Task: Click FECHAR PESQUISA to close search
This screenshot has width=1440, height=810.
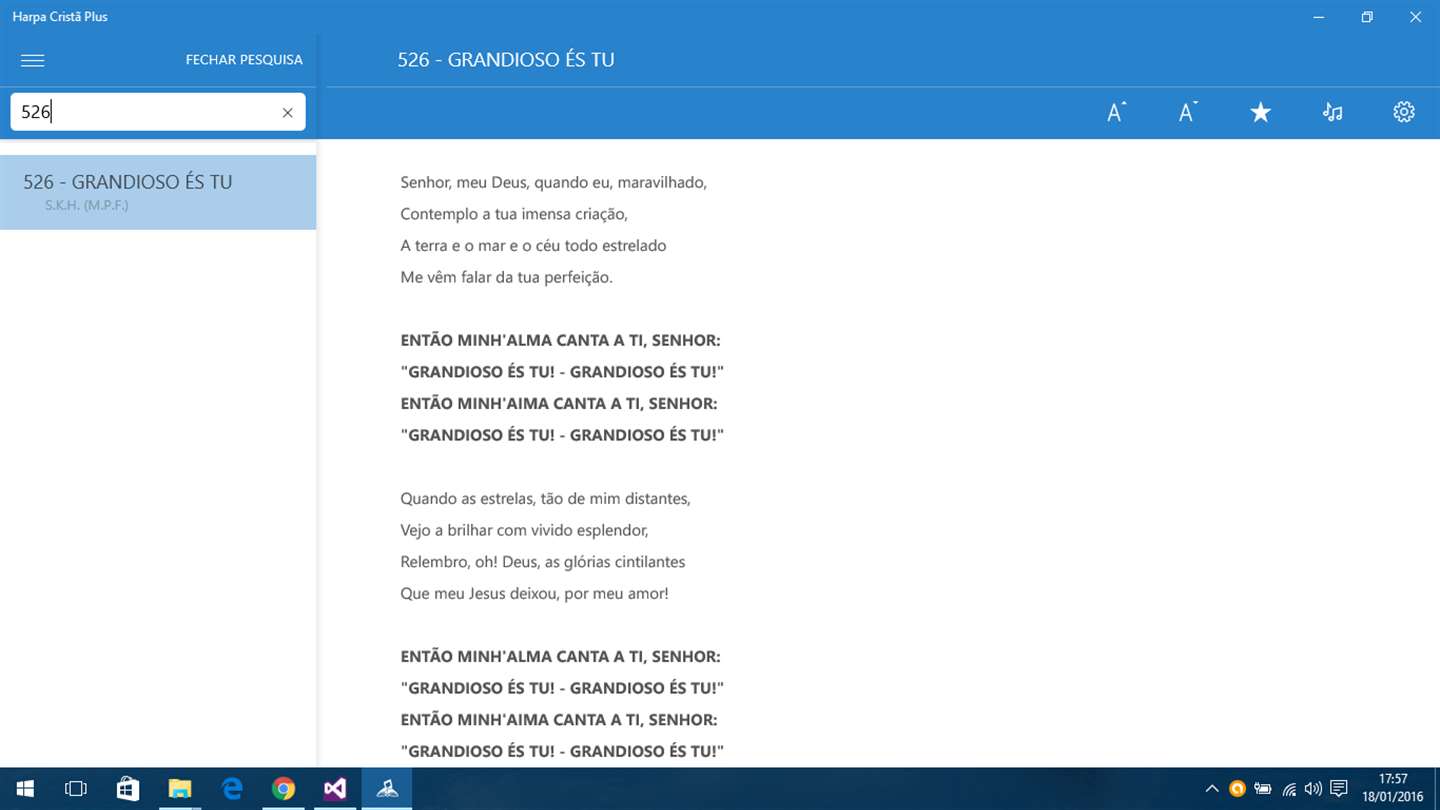Action: (244, 60)
